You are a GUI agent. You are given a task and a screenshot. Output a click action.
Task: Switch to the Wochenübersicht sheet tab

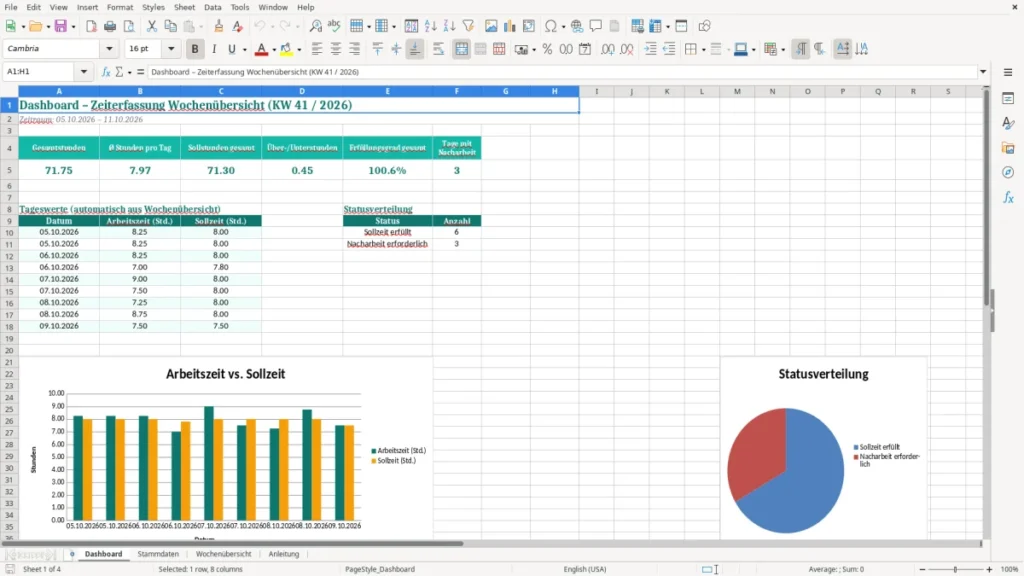point(223,554)
